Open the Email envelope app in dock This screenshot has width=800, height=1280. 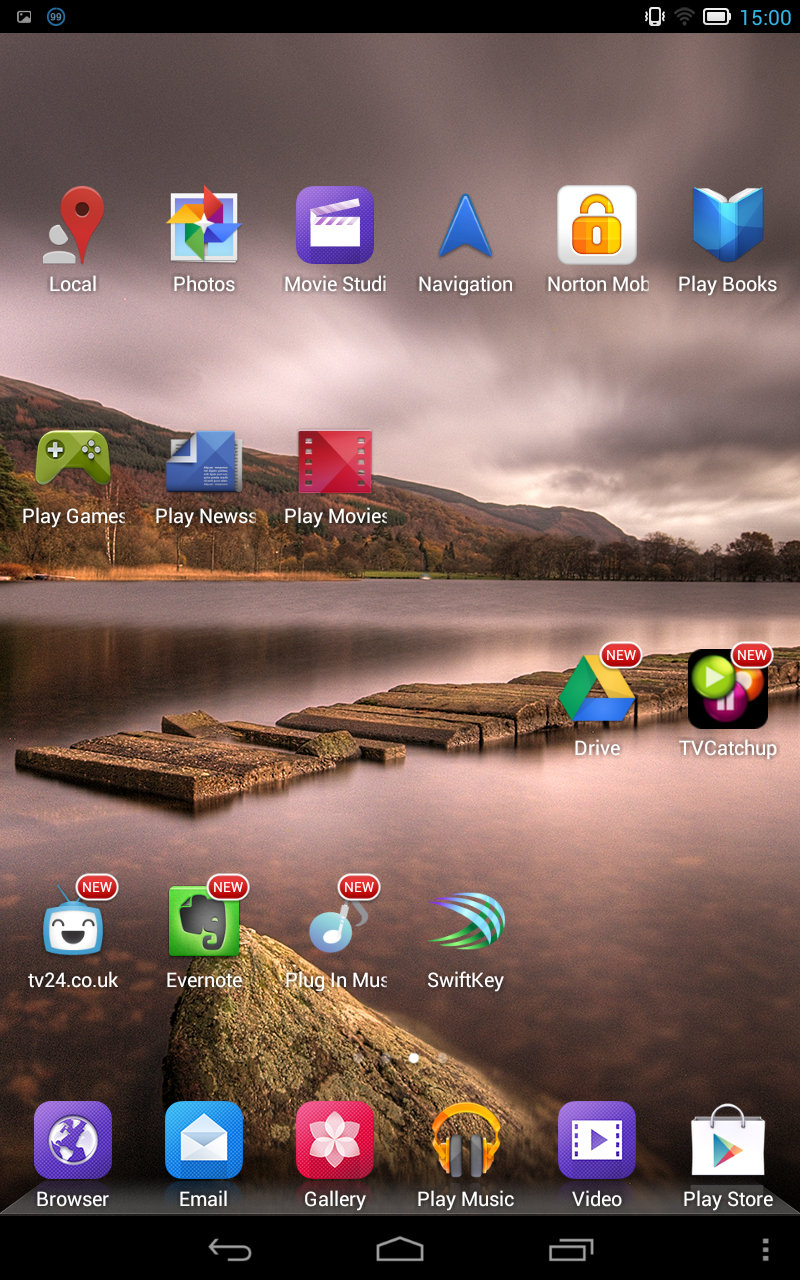pos(204,1141)
